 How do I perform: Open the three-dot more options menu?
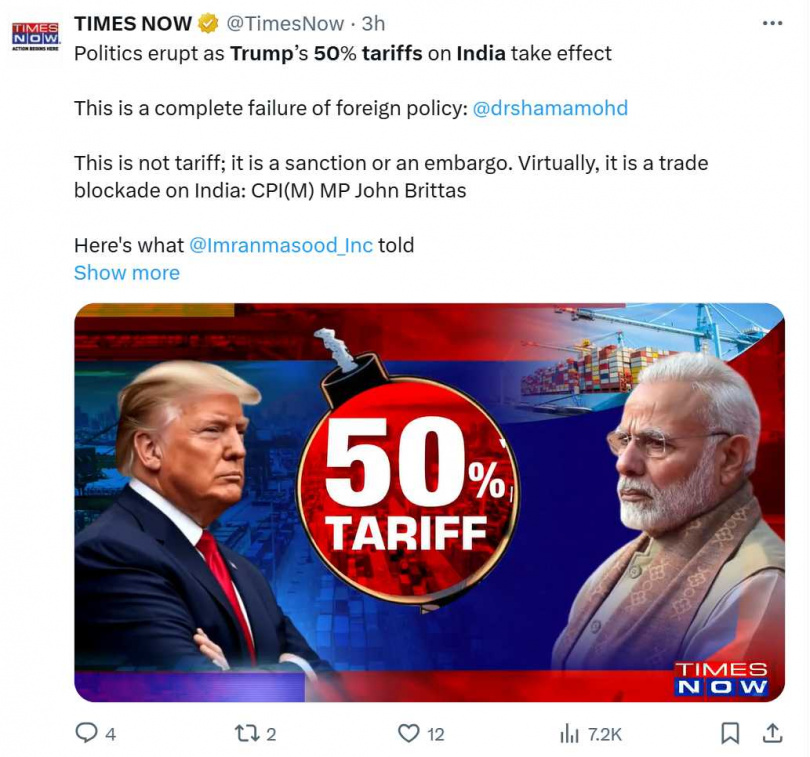point(772,23)
